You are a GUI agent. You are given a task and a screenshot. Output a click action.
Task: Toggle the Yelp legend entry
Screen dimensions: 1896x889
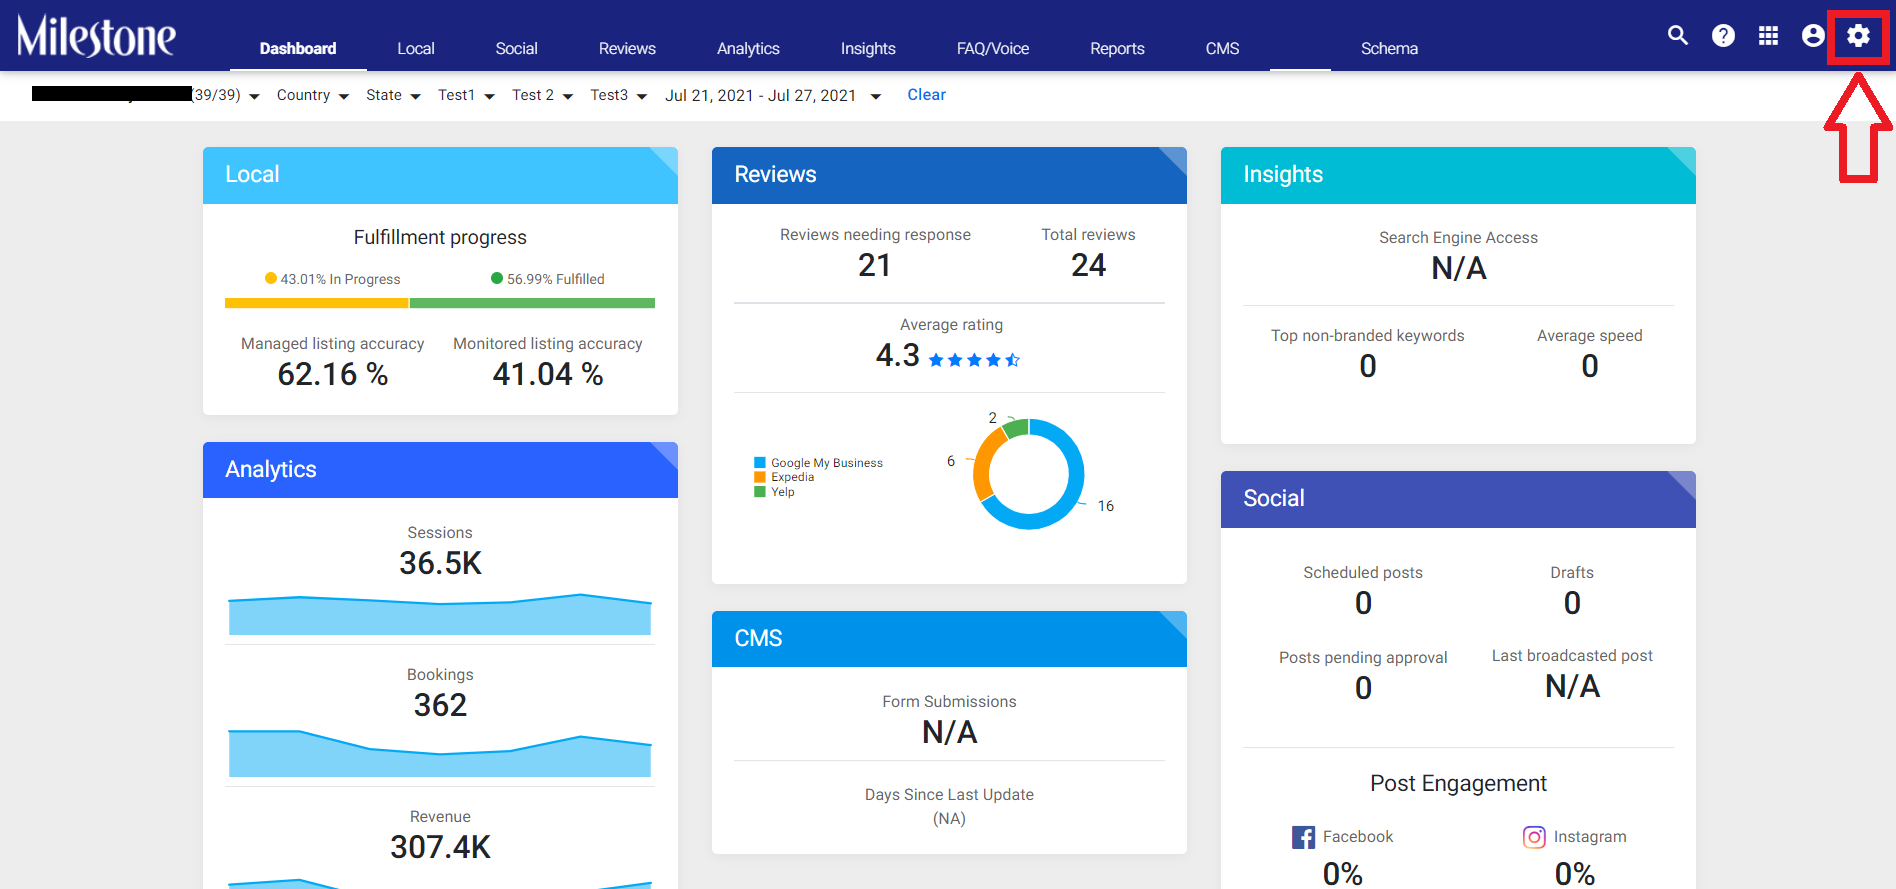pos(774,492)
